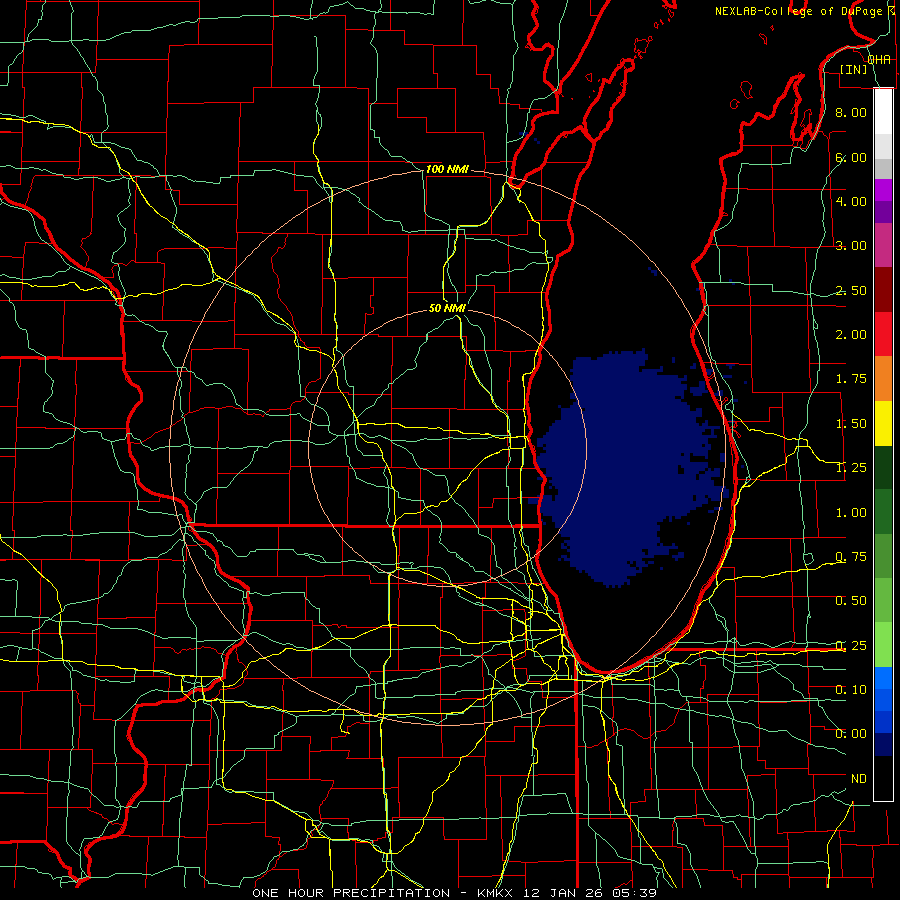Click the 1.25 legend value
The height and width of the screenshot is (900, 900).
coord(851,468)
